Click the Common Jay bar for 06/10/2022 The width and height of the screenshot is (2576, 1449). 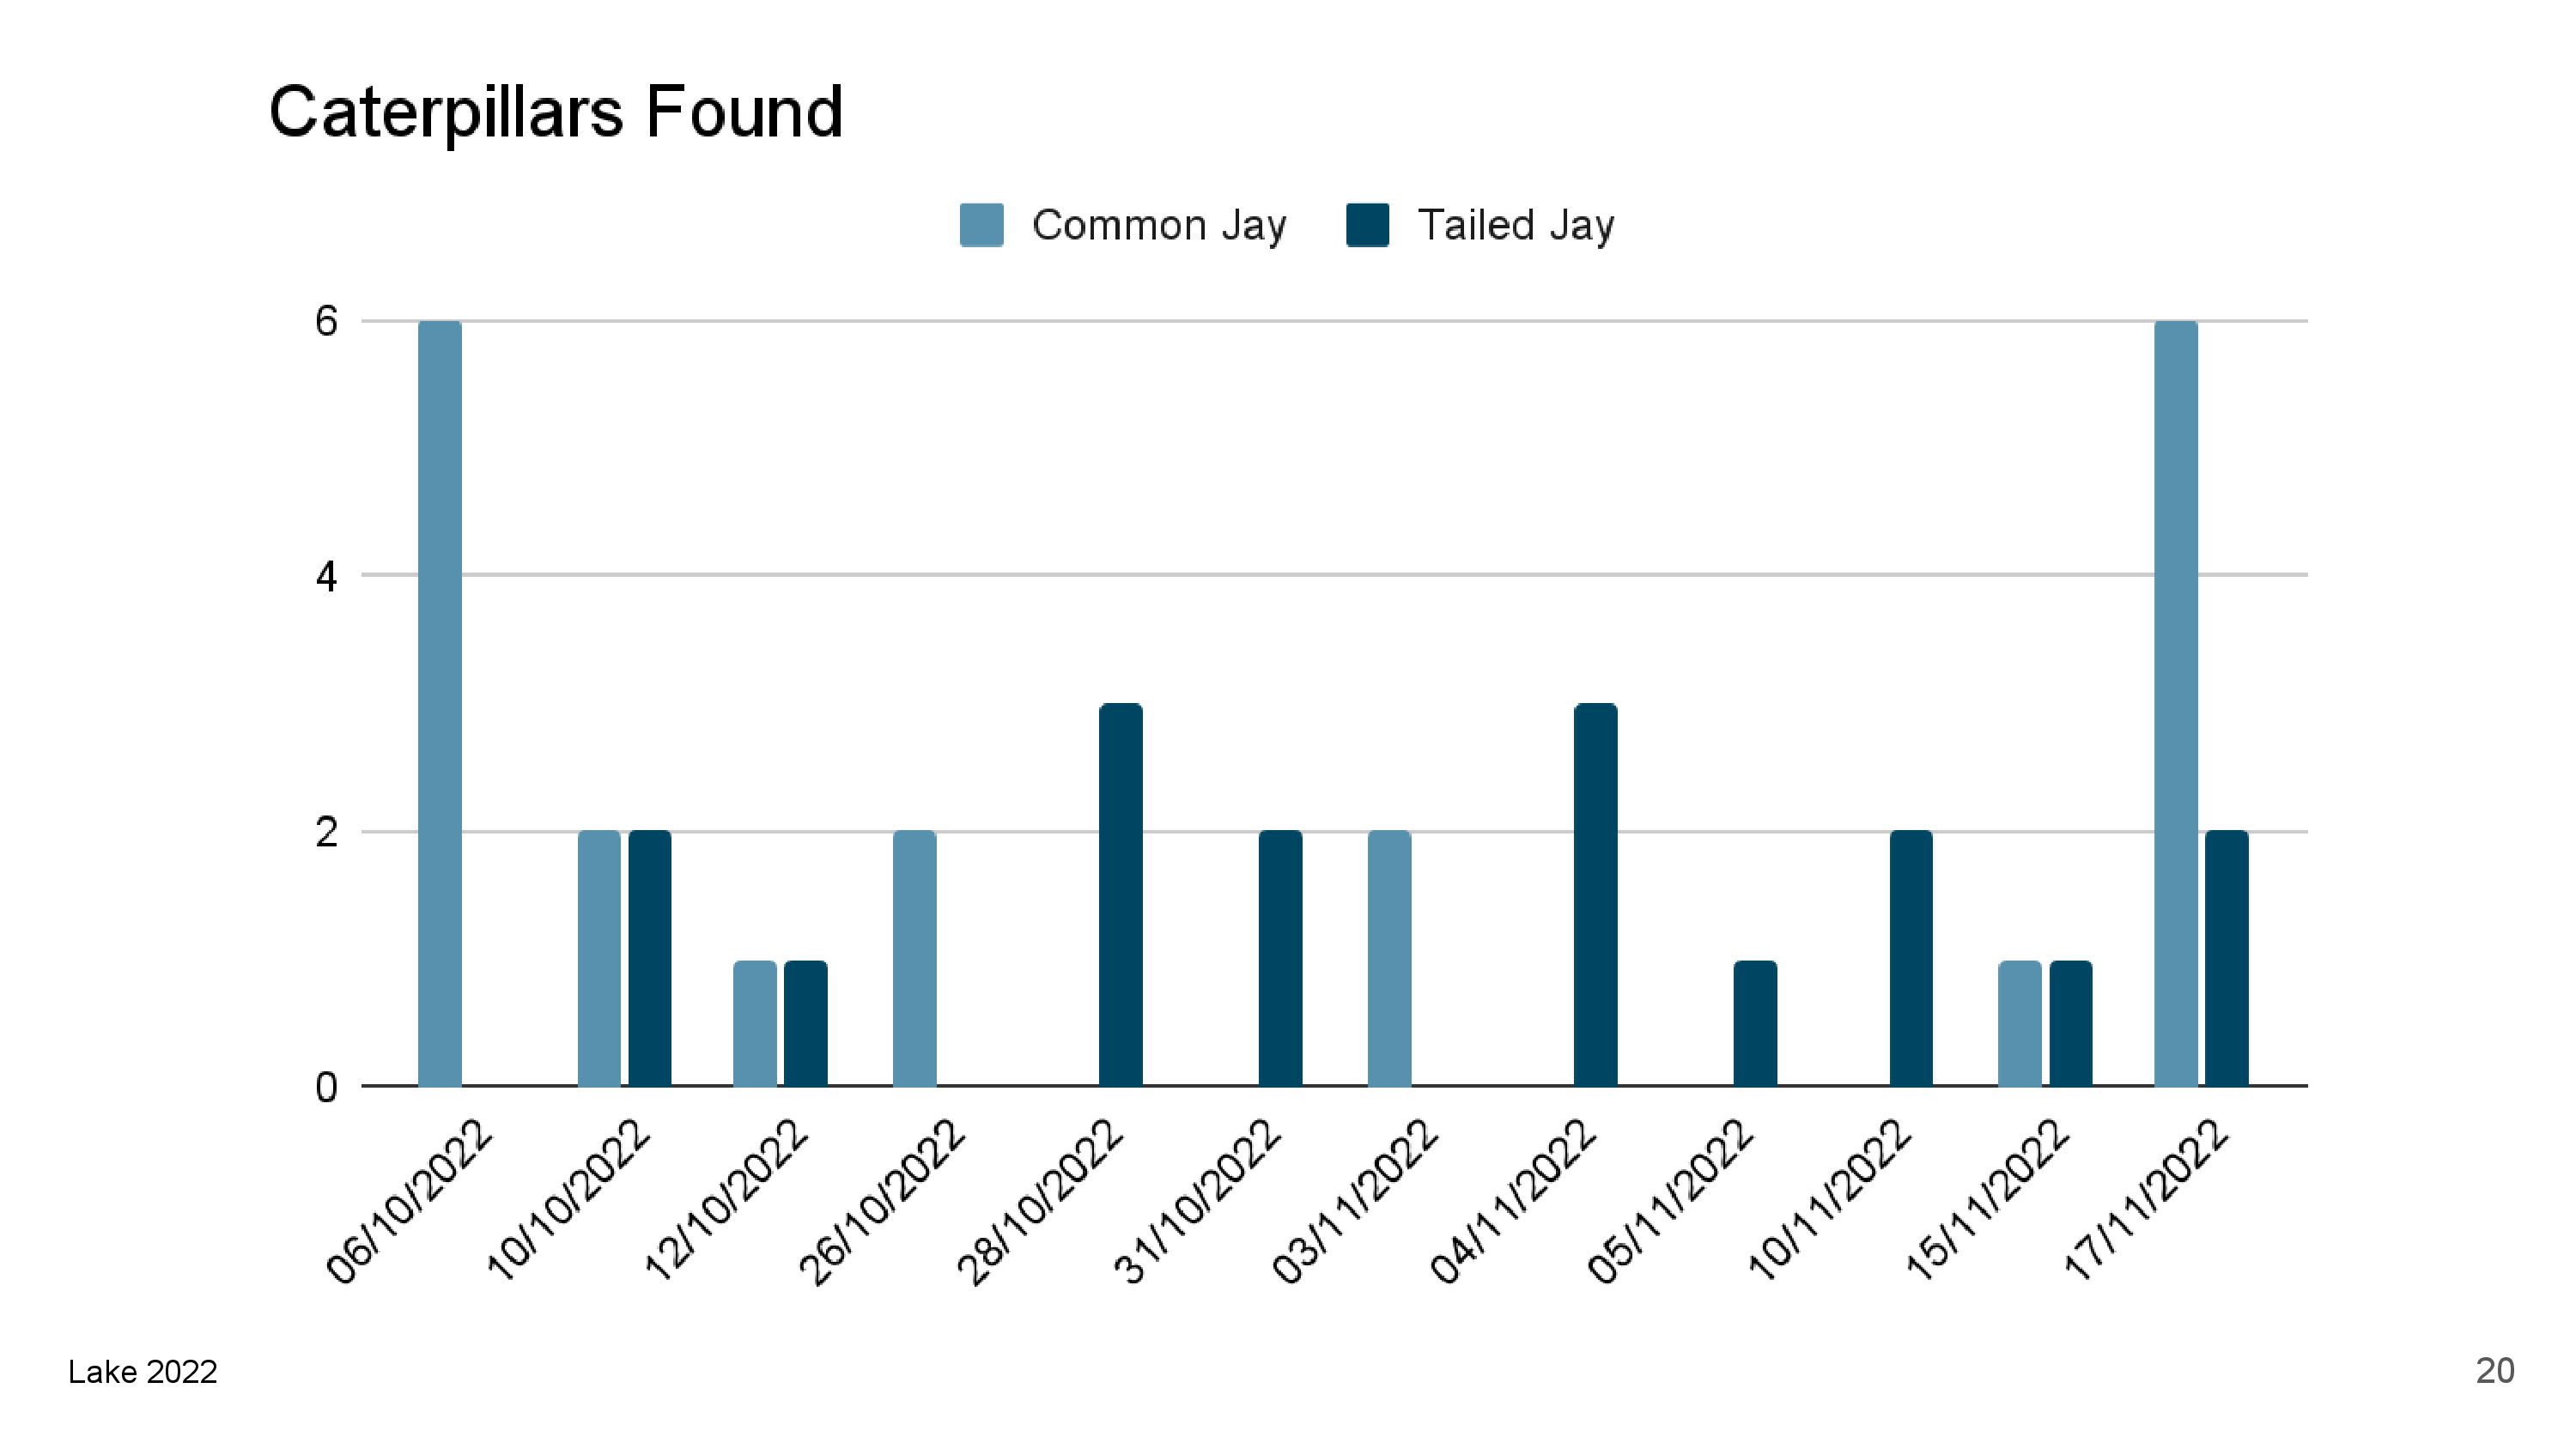pos(440,703)
